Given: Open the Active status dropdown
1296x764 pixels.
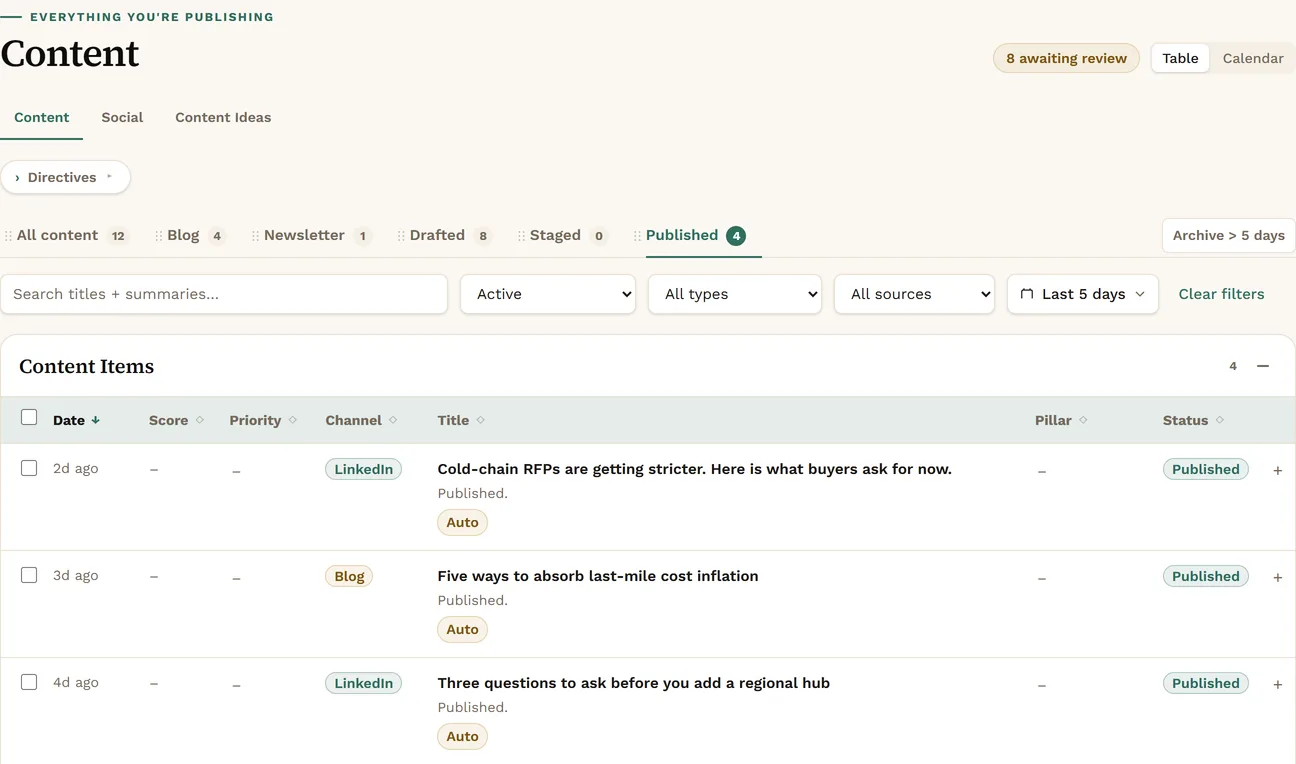Looking at the screenshot, I should 548,294.
